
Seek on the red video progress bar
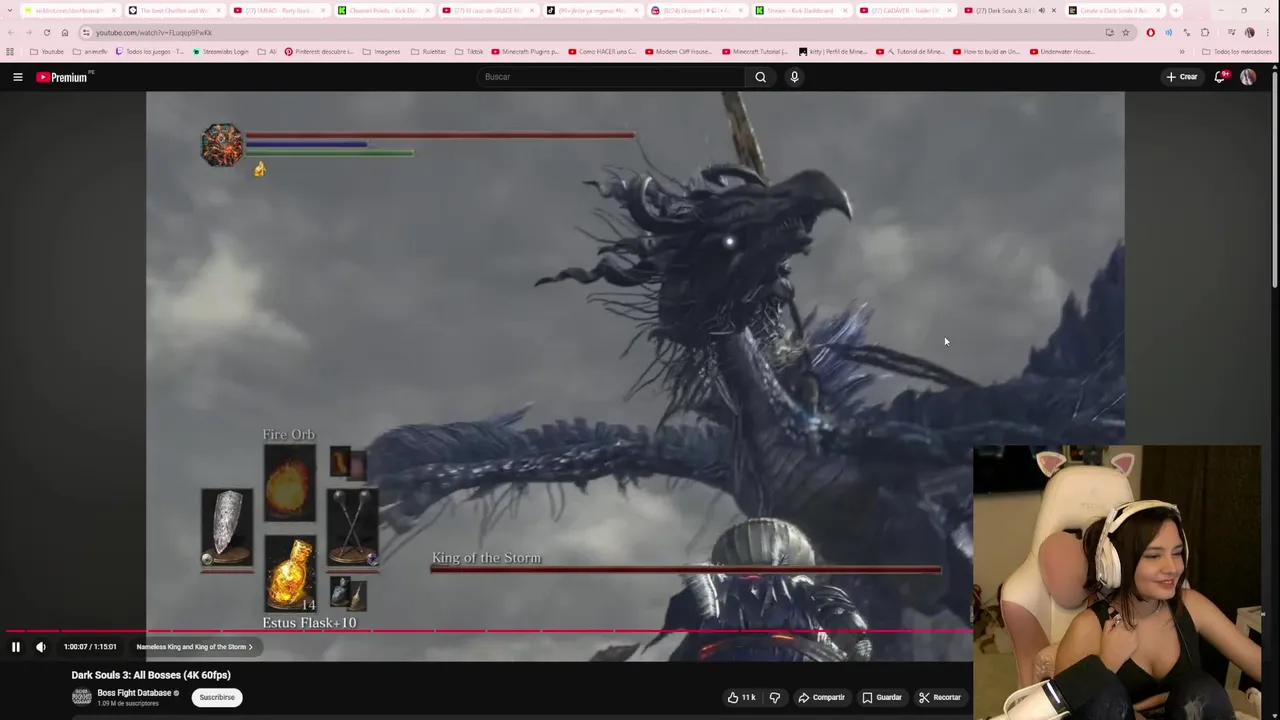pyautogui.click(x=488, y=631)
